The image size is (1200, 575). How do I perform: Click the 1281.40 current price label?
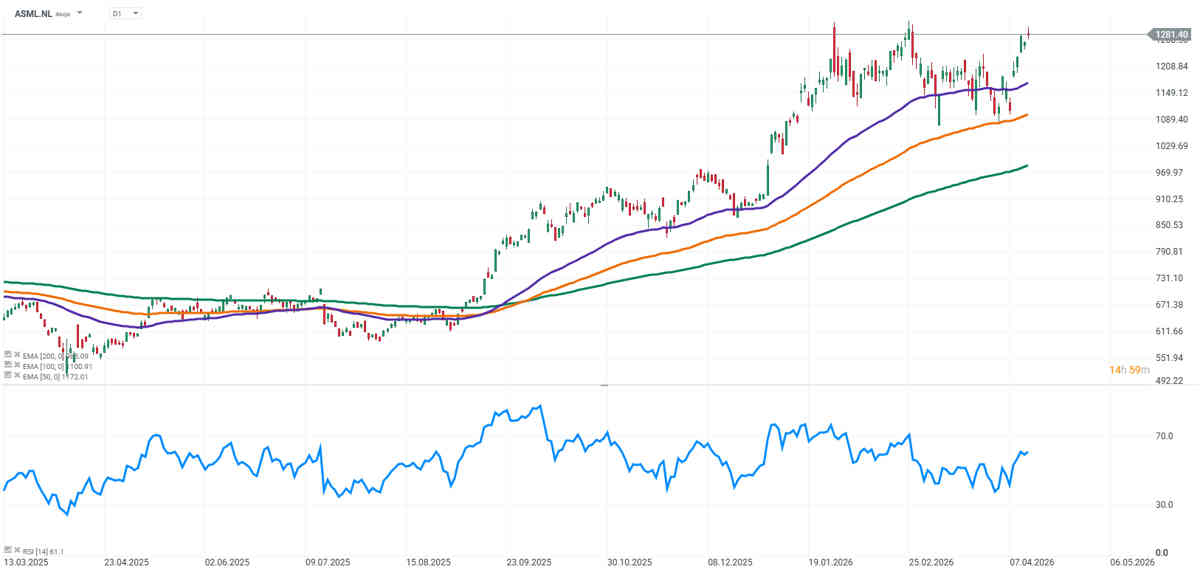point(1170,35)
